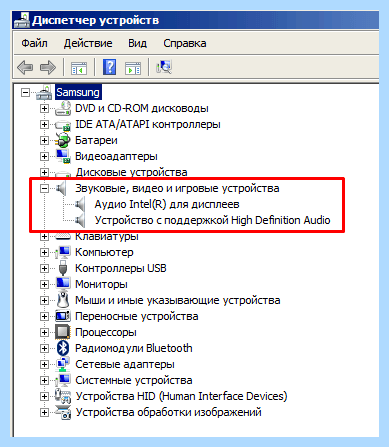389x447 pixels.
Task: Click the Процессоры chip icon
Action: pos(63,332)
